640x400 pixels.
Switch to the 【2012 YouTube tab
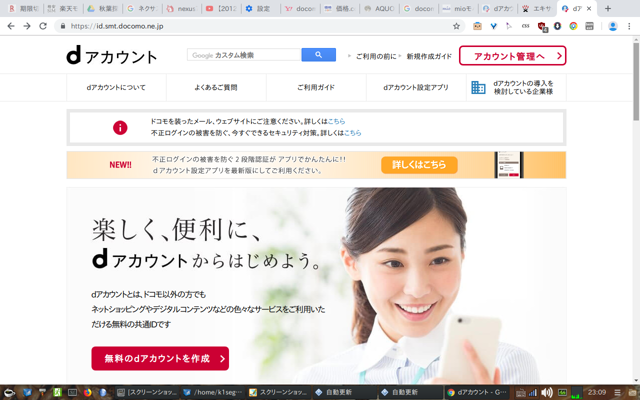point(221,8)
